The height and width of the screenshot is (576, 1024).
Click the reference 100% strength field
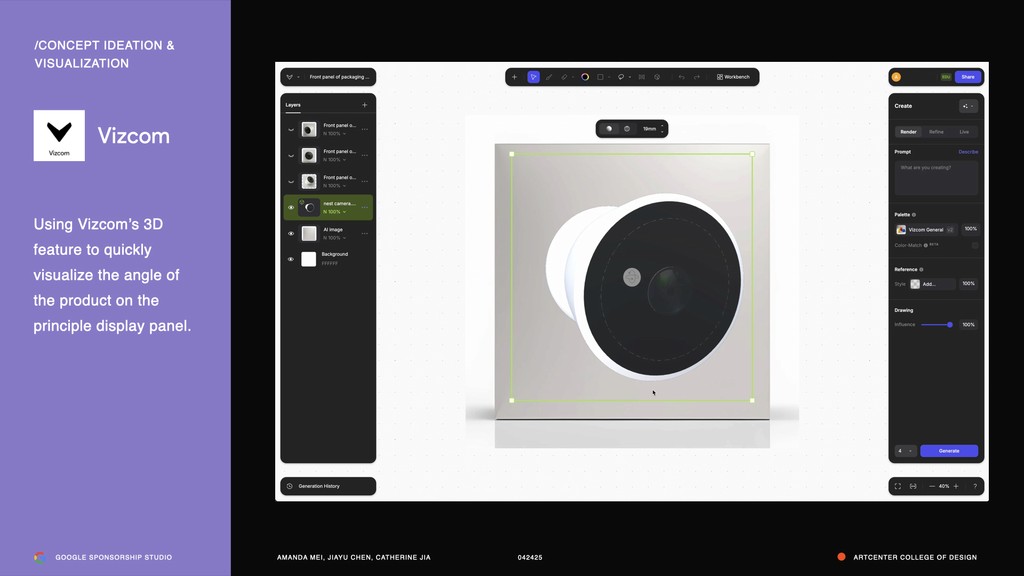tap(968, 284)
